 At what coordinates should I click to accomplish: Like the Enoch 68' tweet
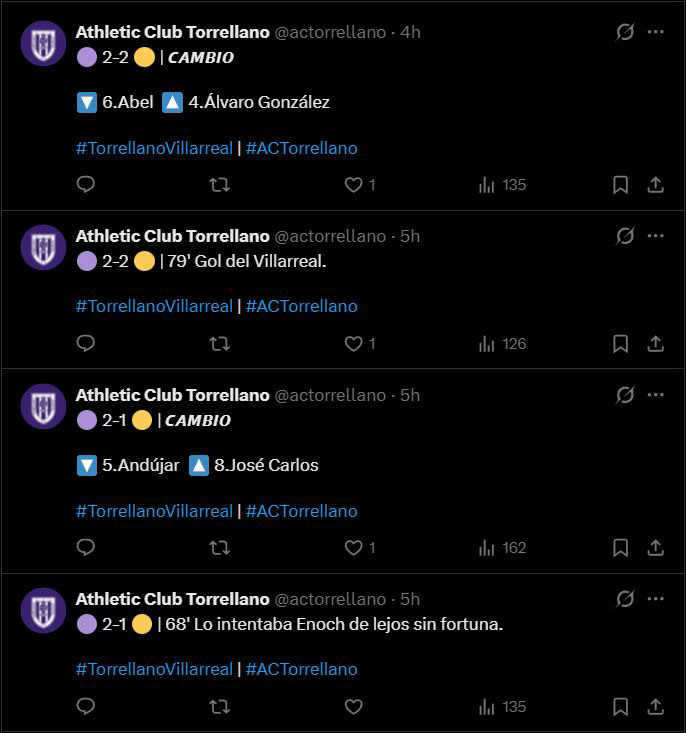tap(353, 707)
